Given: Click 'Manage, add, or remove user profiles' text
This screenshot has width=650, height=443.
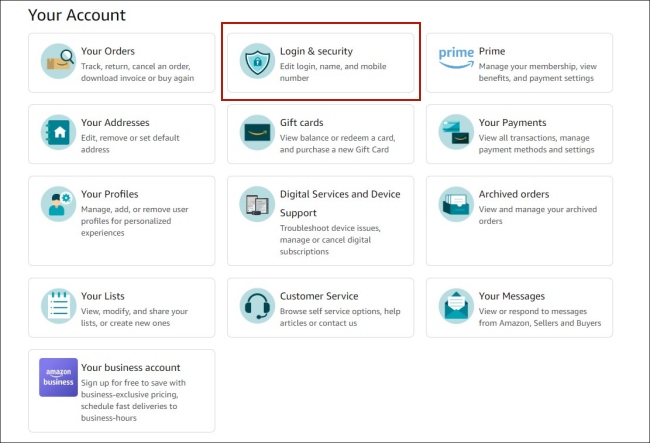Looking at the screenshot, I should tap(134, 221).
